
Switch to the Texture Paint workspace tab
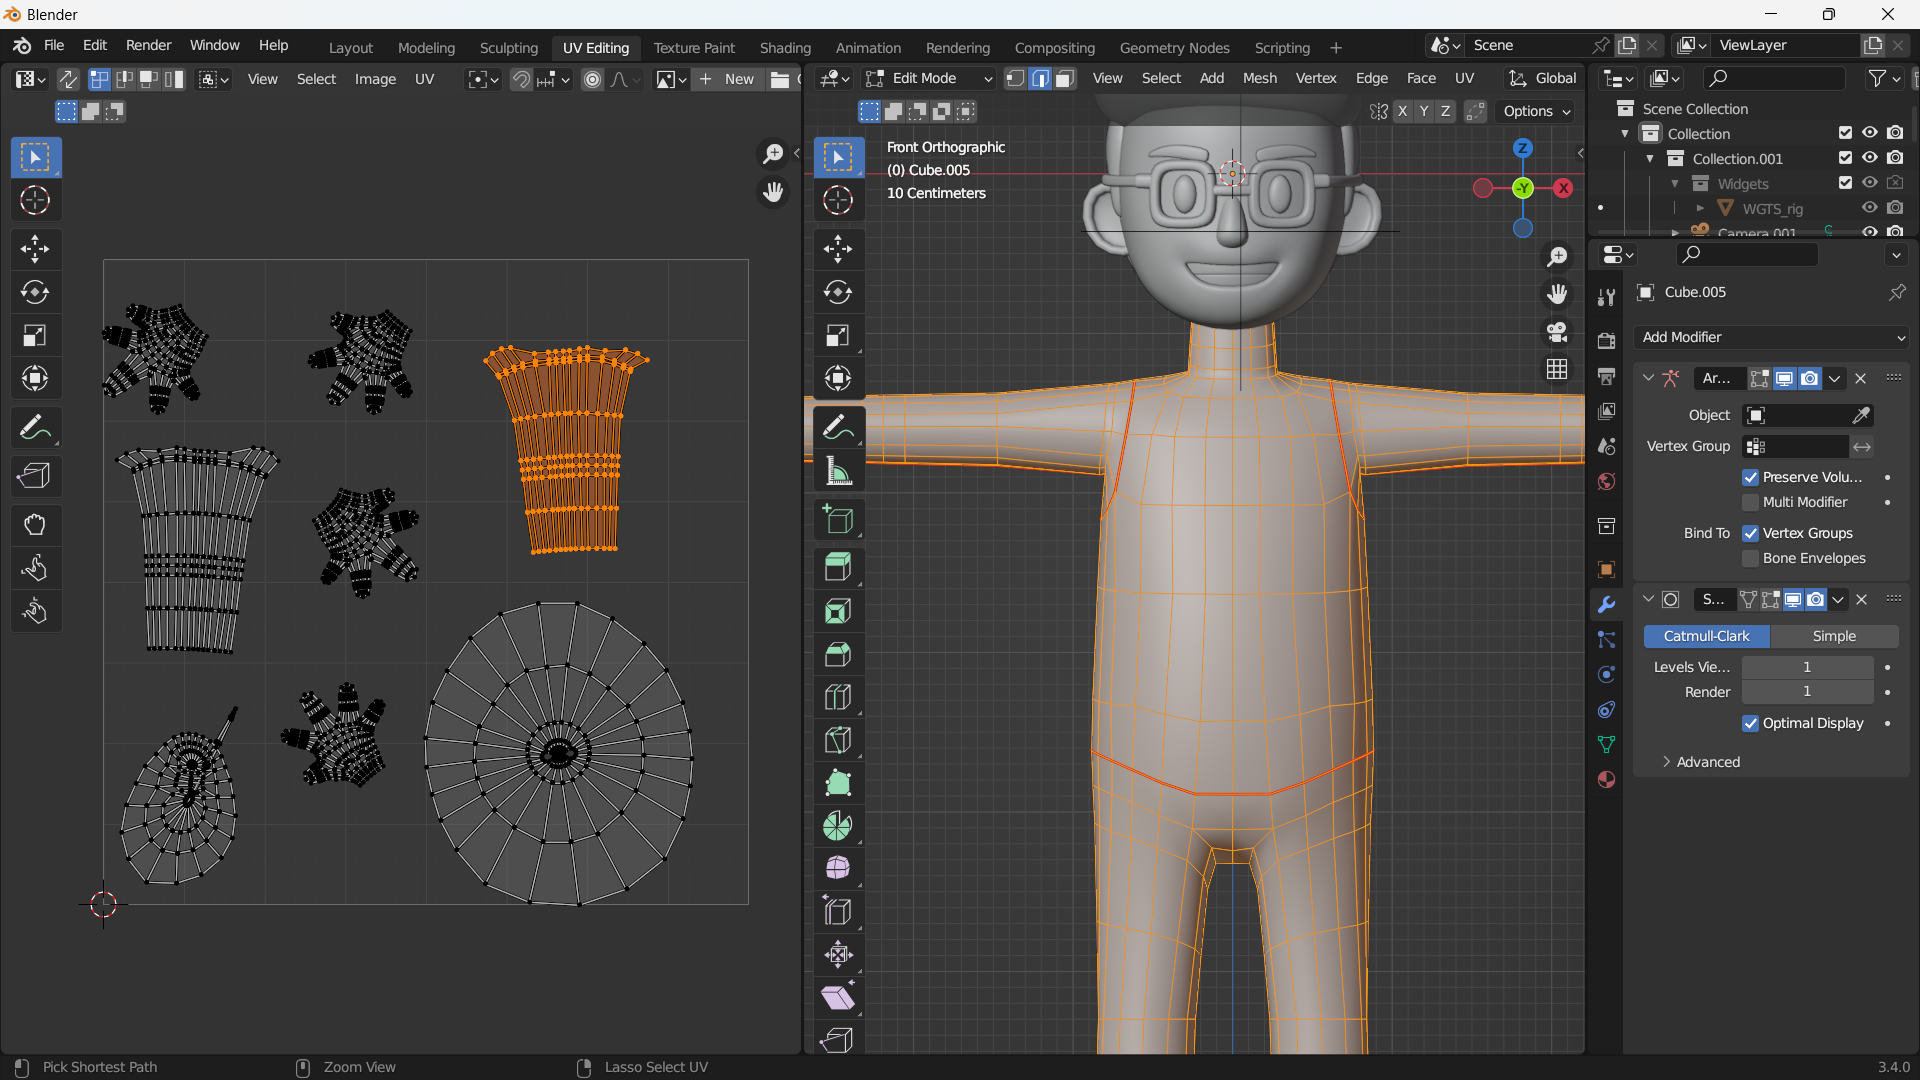point(694,47)
